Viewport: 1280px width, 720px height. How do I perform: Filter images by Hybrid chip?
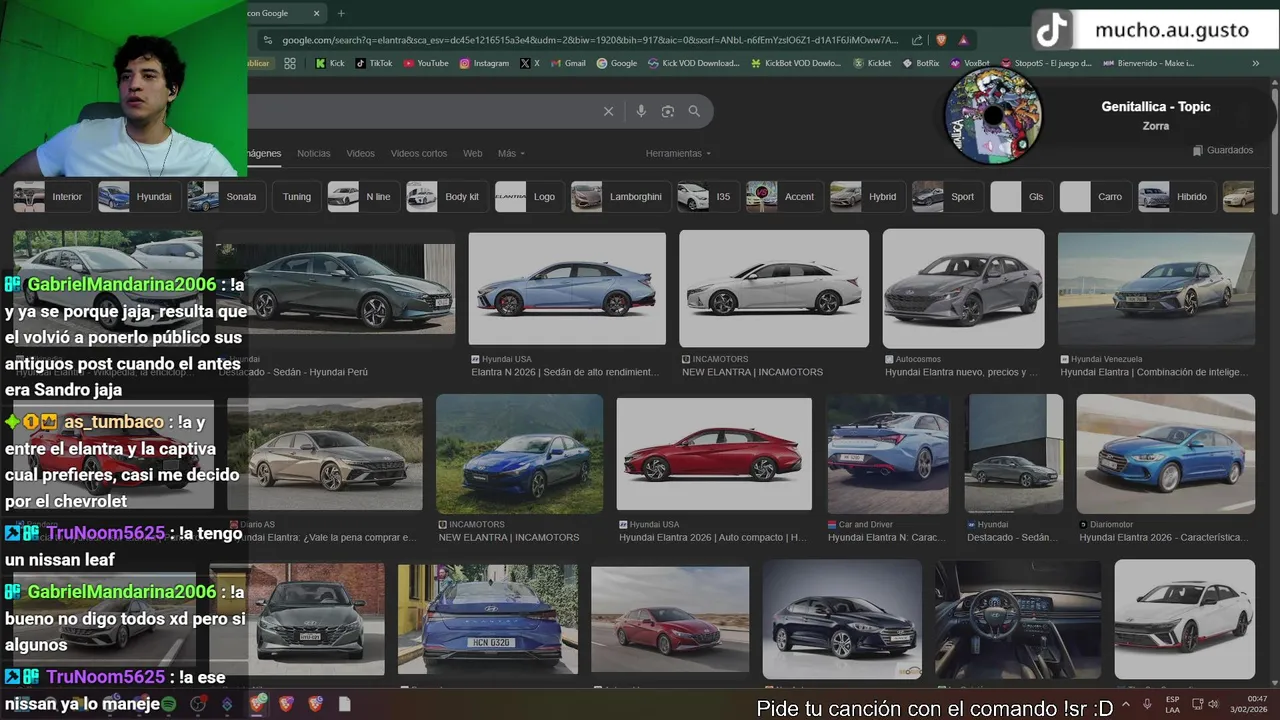pos(866,197)
